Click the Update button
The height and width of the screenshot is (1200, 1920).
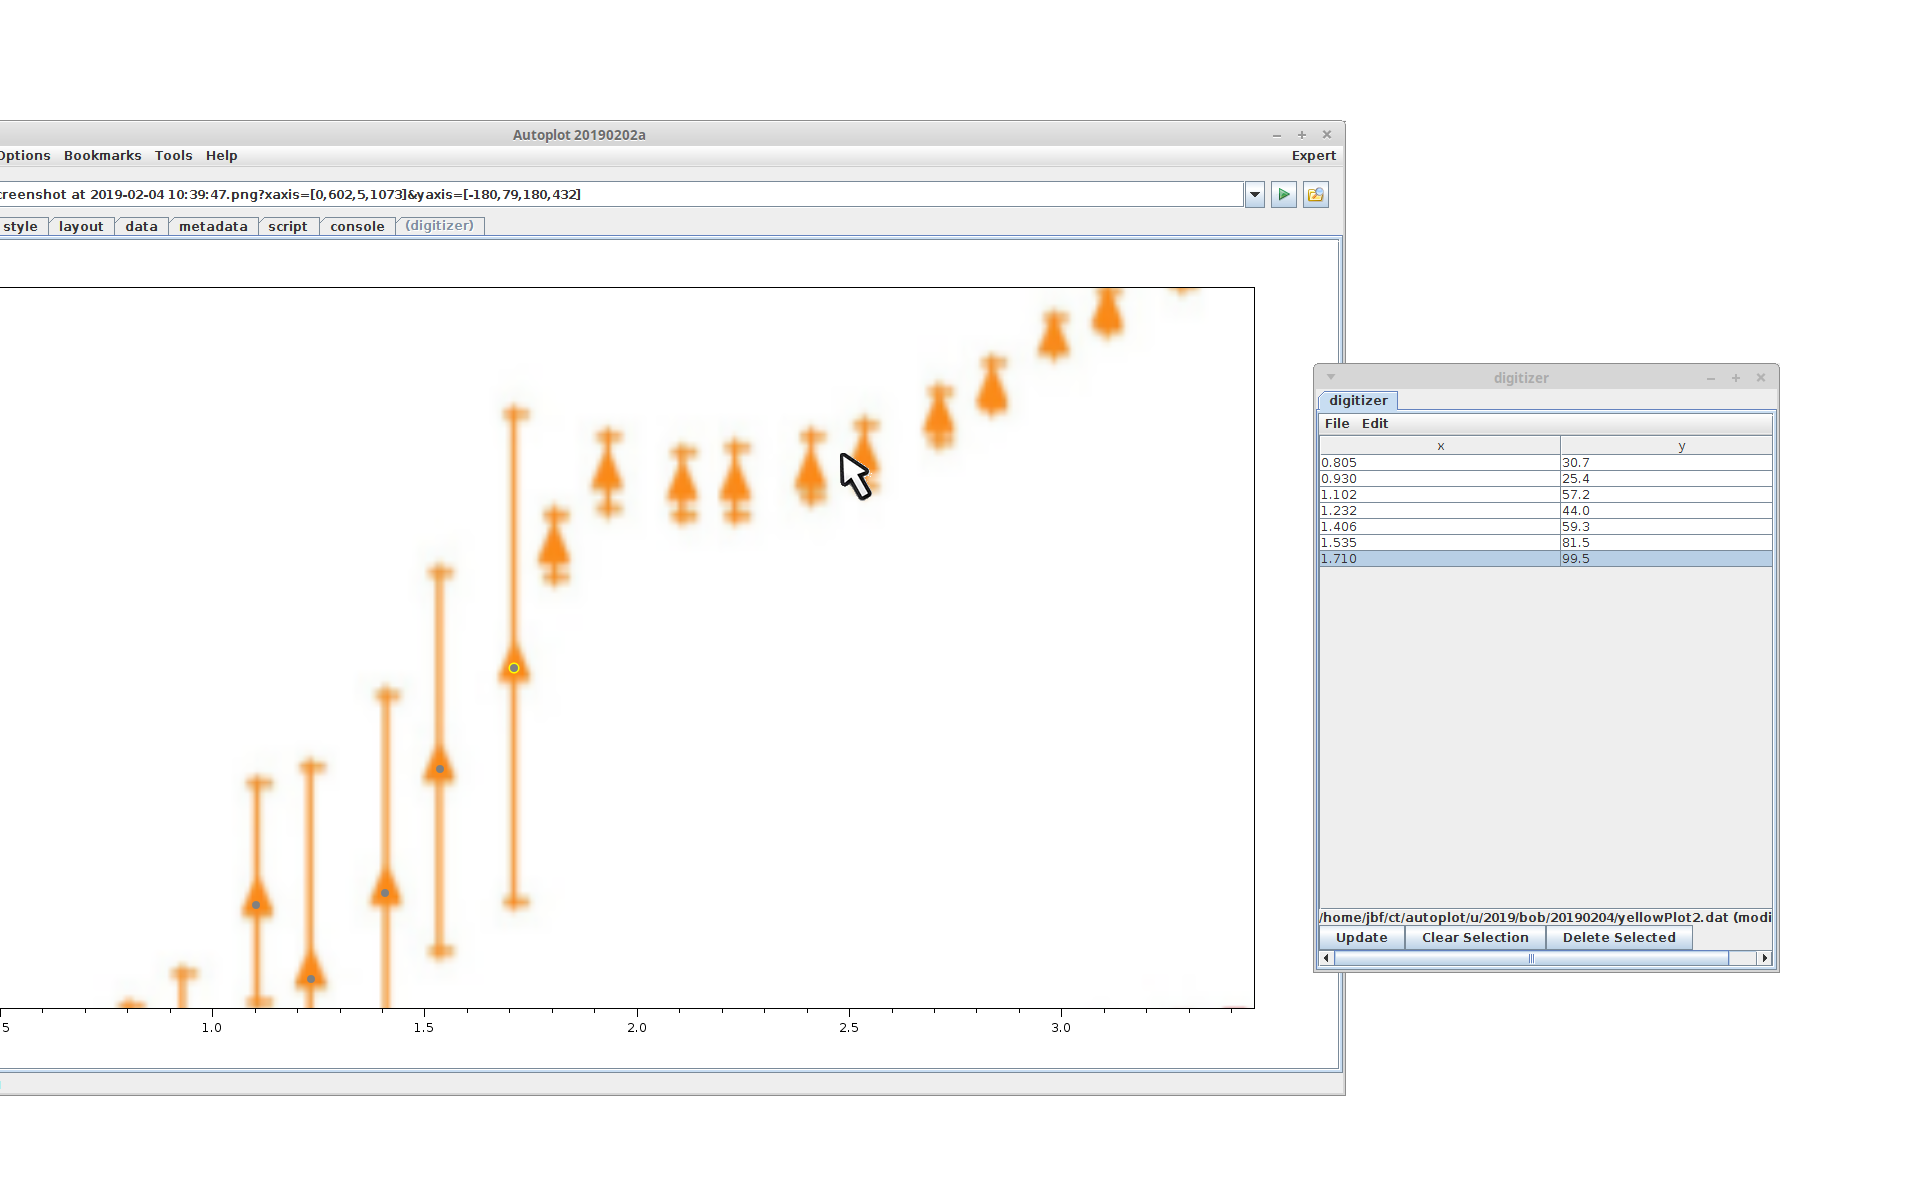(1362, 938)
